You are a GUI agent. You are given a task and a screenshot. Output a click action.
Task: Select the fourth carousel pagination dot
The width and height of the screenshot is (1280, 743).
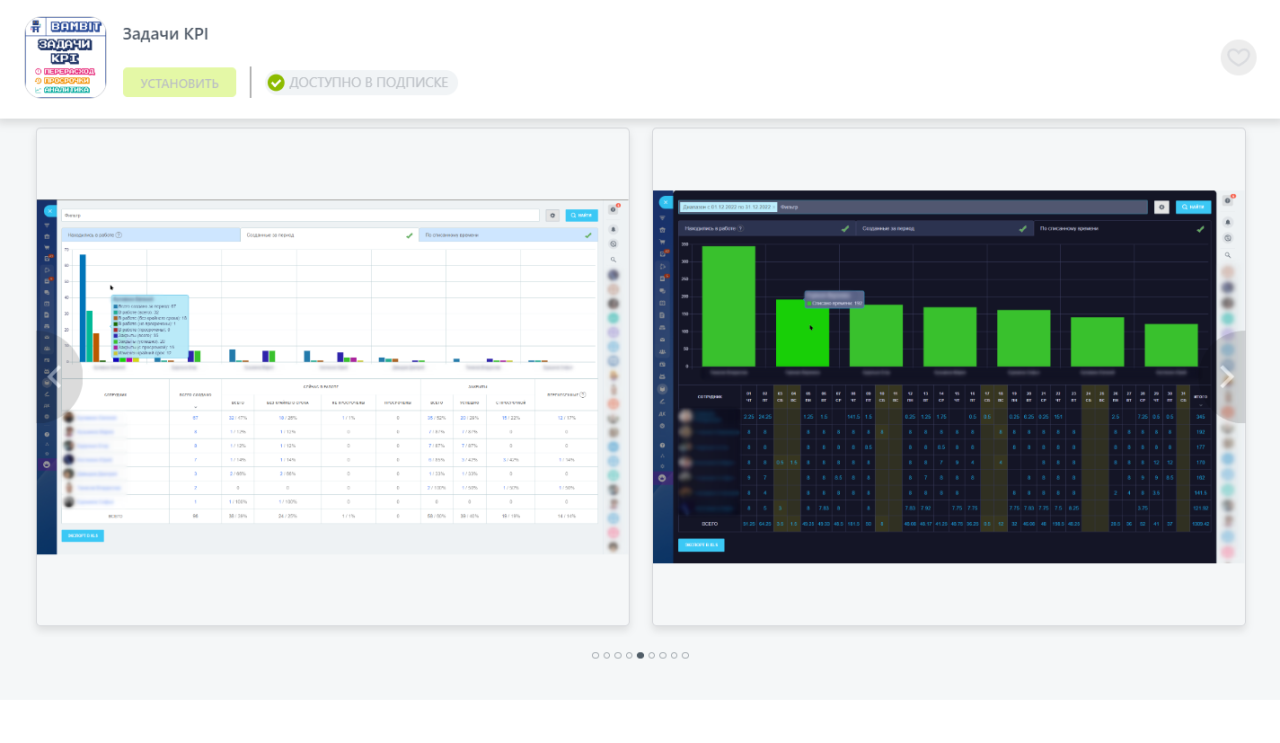(x=629, y=656)
